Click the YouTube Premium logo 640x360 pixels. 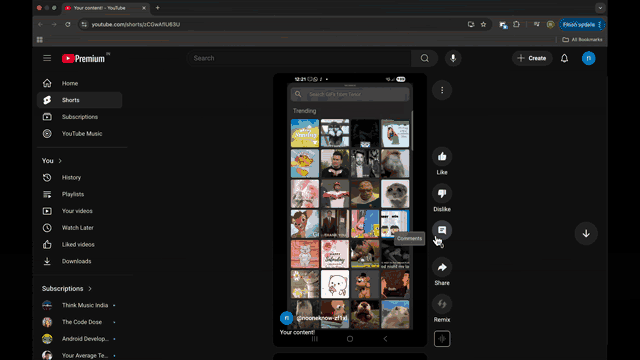click(83, 58)
